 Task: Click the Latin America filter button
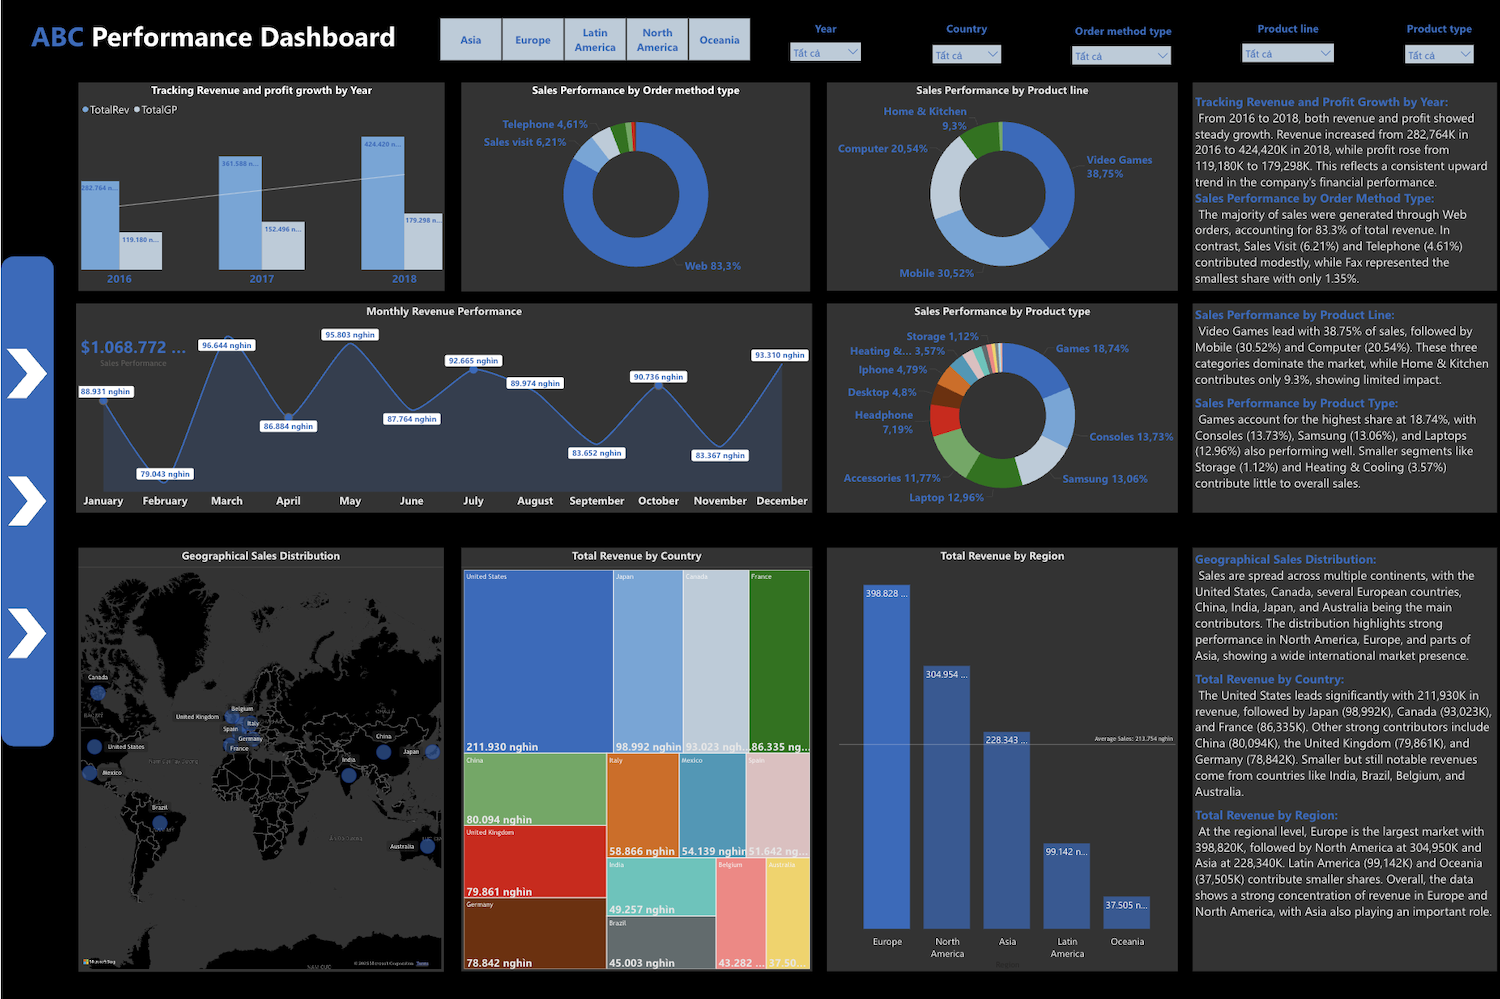click(x=595, y=39)
